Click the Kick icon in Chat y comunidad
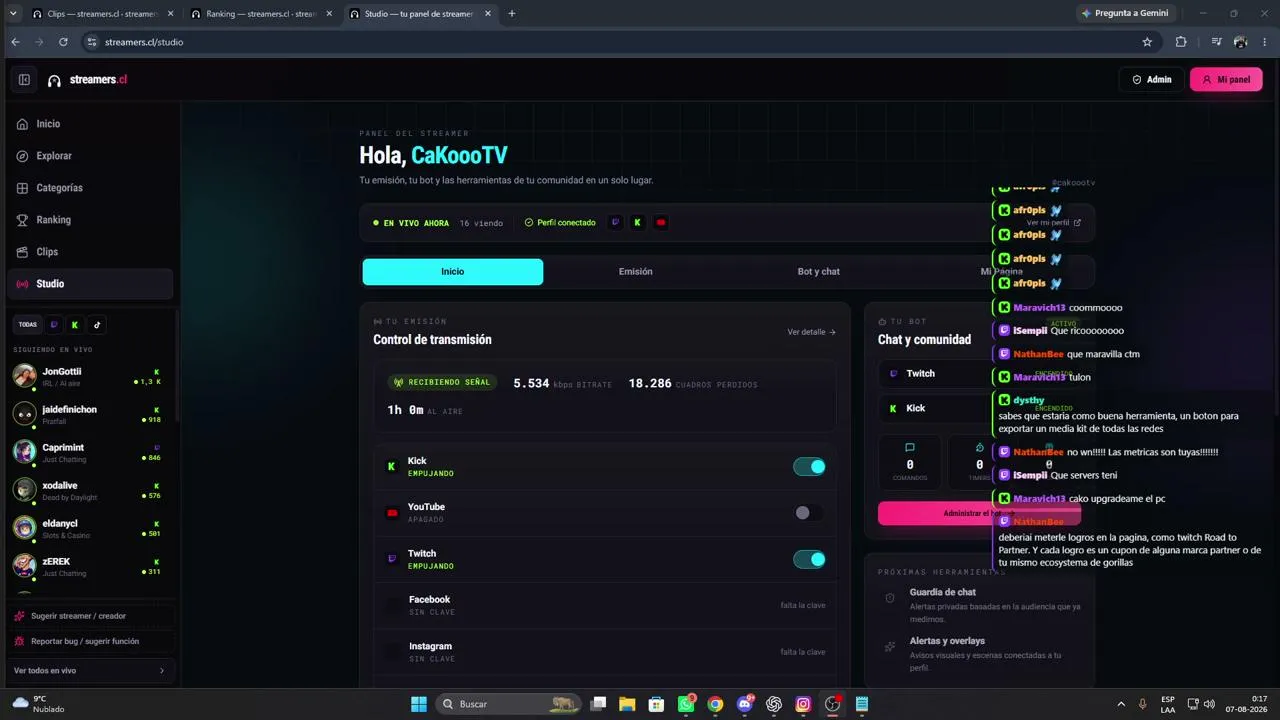The width and height of the screenshot is (1280, 720). (893, 409)
